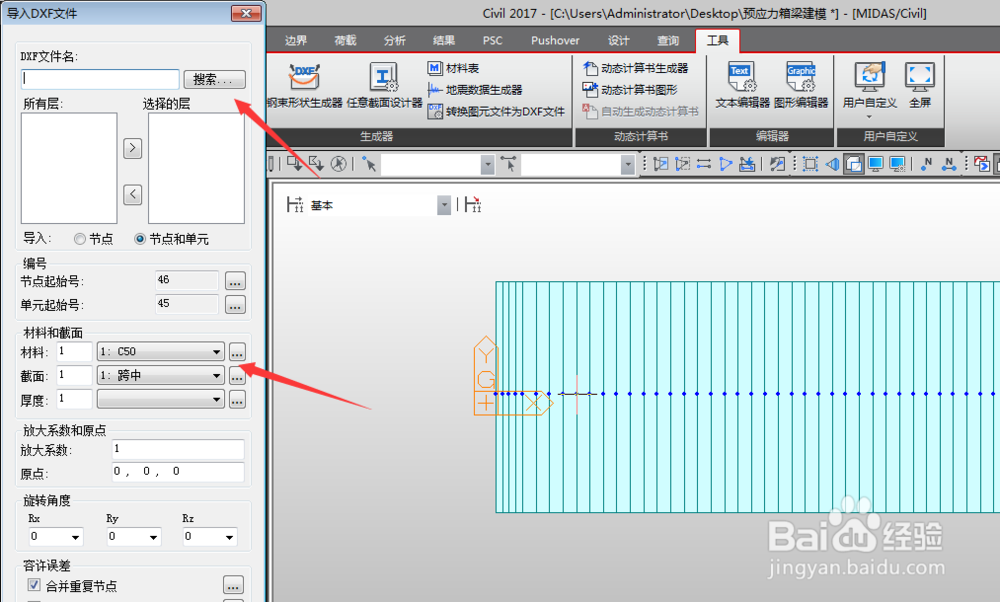The width and height of the screenshot is (1000, 602).
Task: Click the ... button beside 节点起始号
Action: [235, 281]
